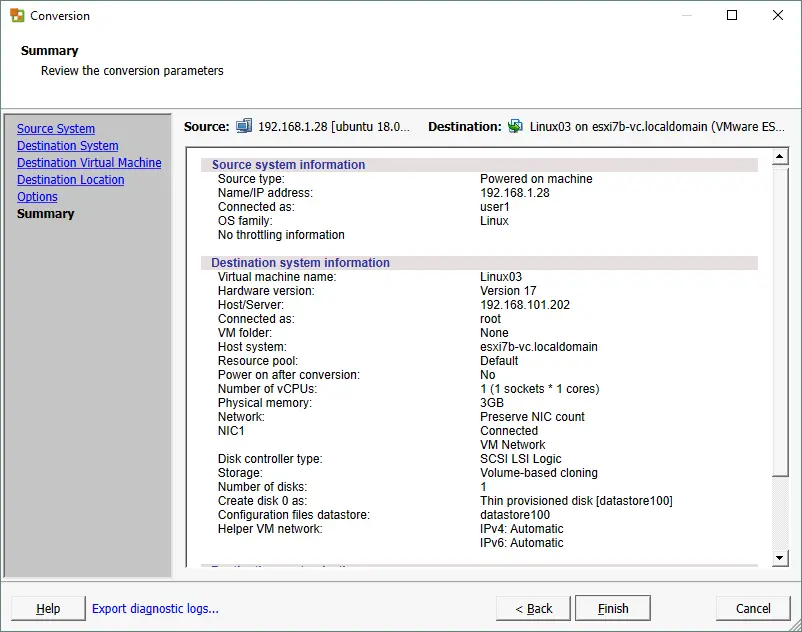This screenshot has width=802, height=632.
Task: Click the summary vertical scrollbar thumb
Action: point(779,320)
